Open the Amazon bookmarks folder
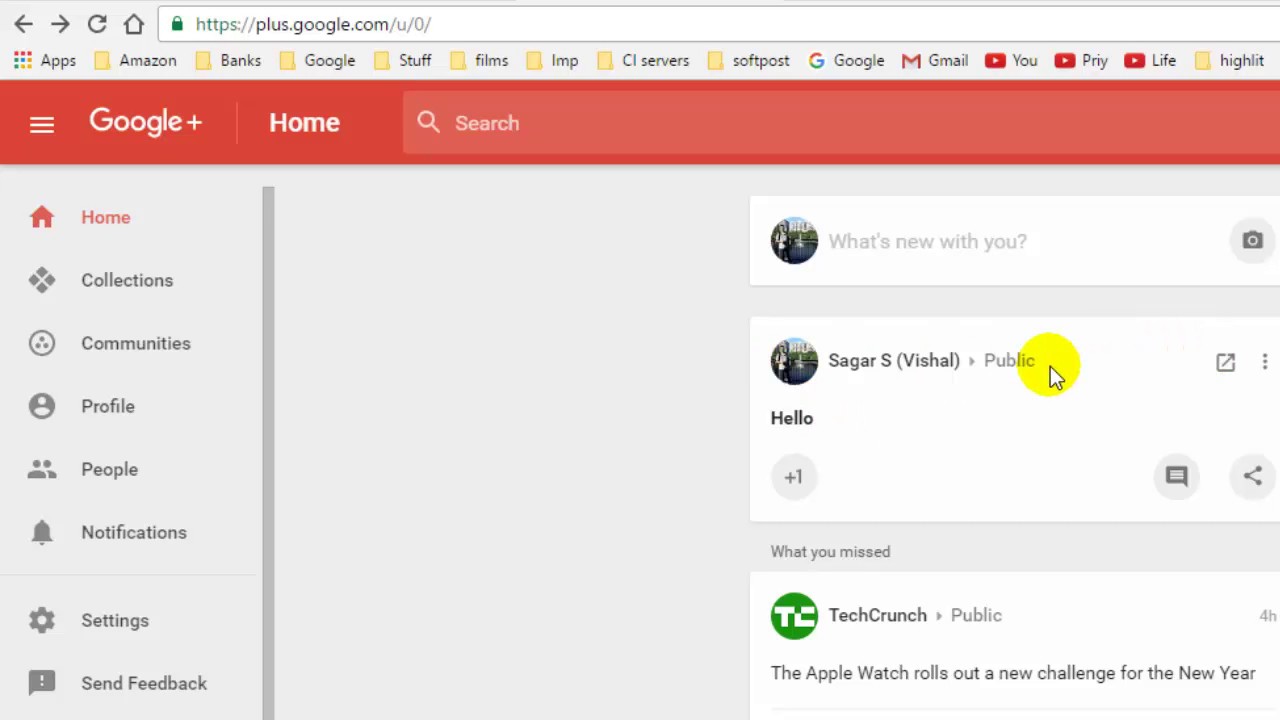 pyautogui.click(x=135, y=61)
